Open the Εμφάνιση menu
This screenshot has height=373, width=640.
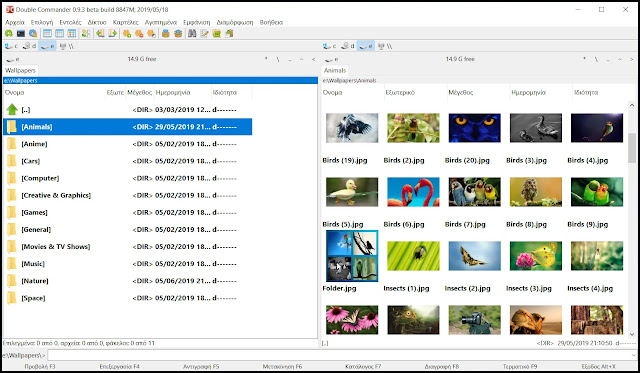(197, 22)
